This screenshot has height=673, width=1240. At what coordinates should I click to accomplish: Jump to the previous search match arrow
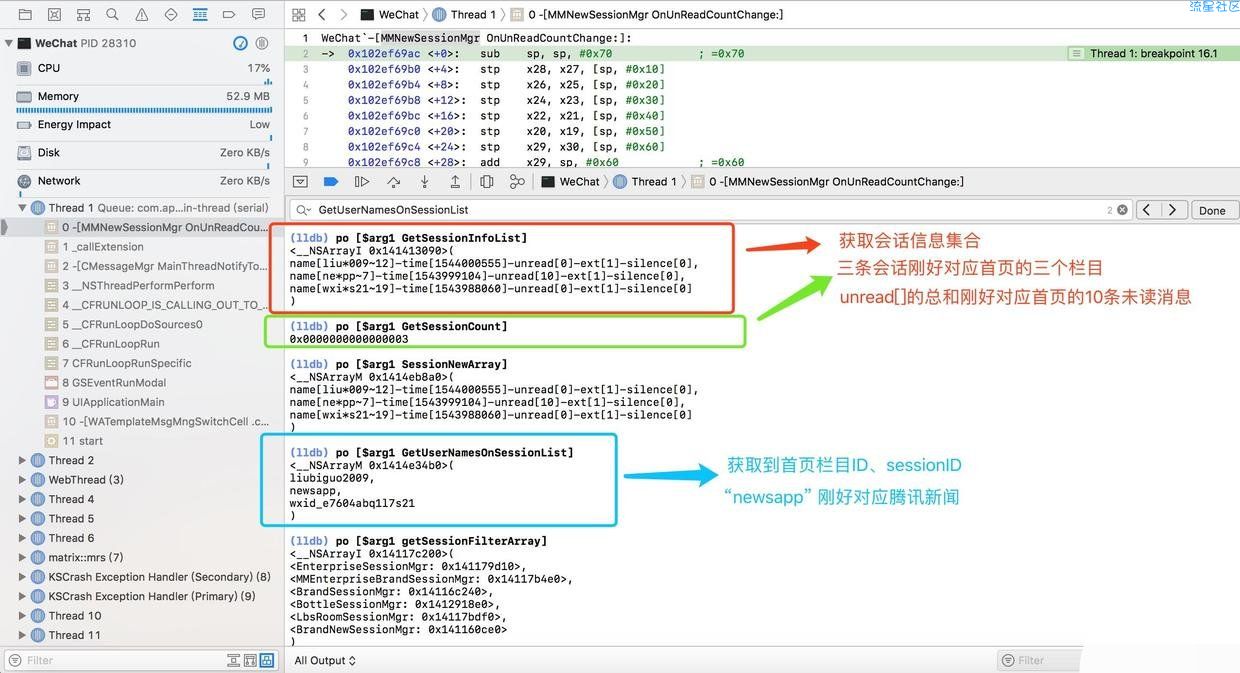click(x=1149, y=210)
